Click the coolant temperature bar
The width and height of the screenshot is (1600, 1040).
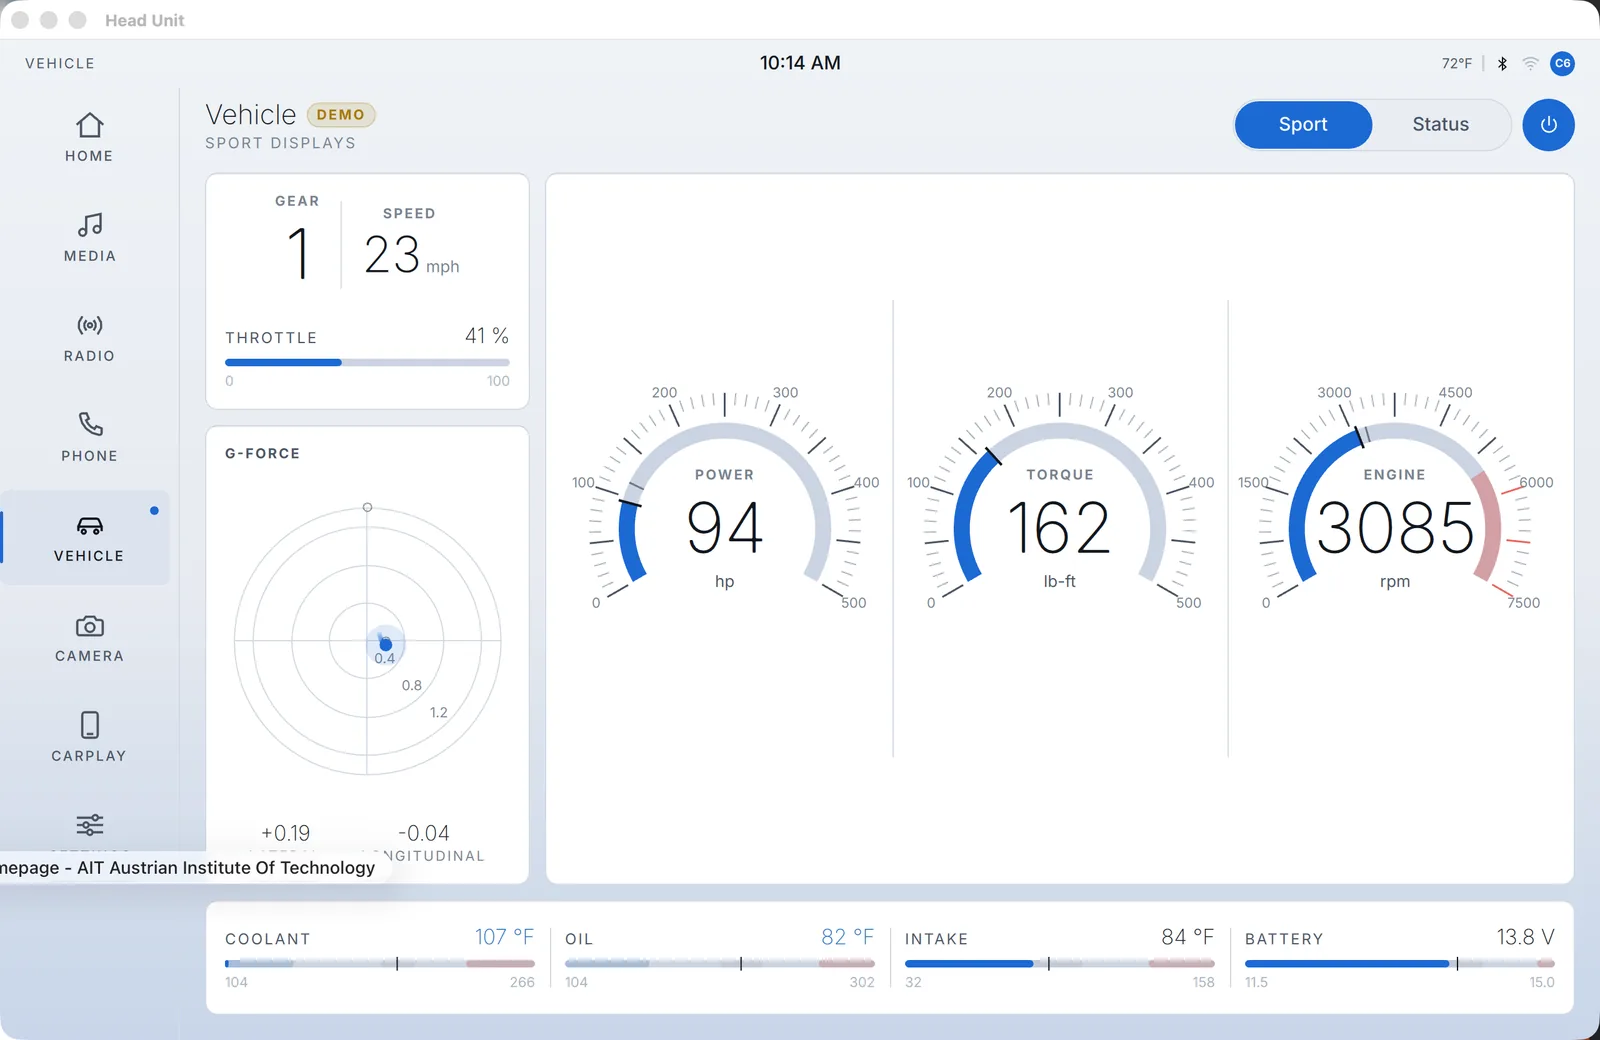(x=380, y=964)
